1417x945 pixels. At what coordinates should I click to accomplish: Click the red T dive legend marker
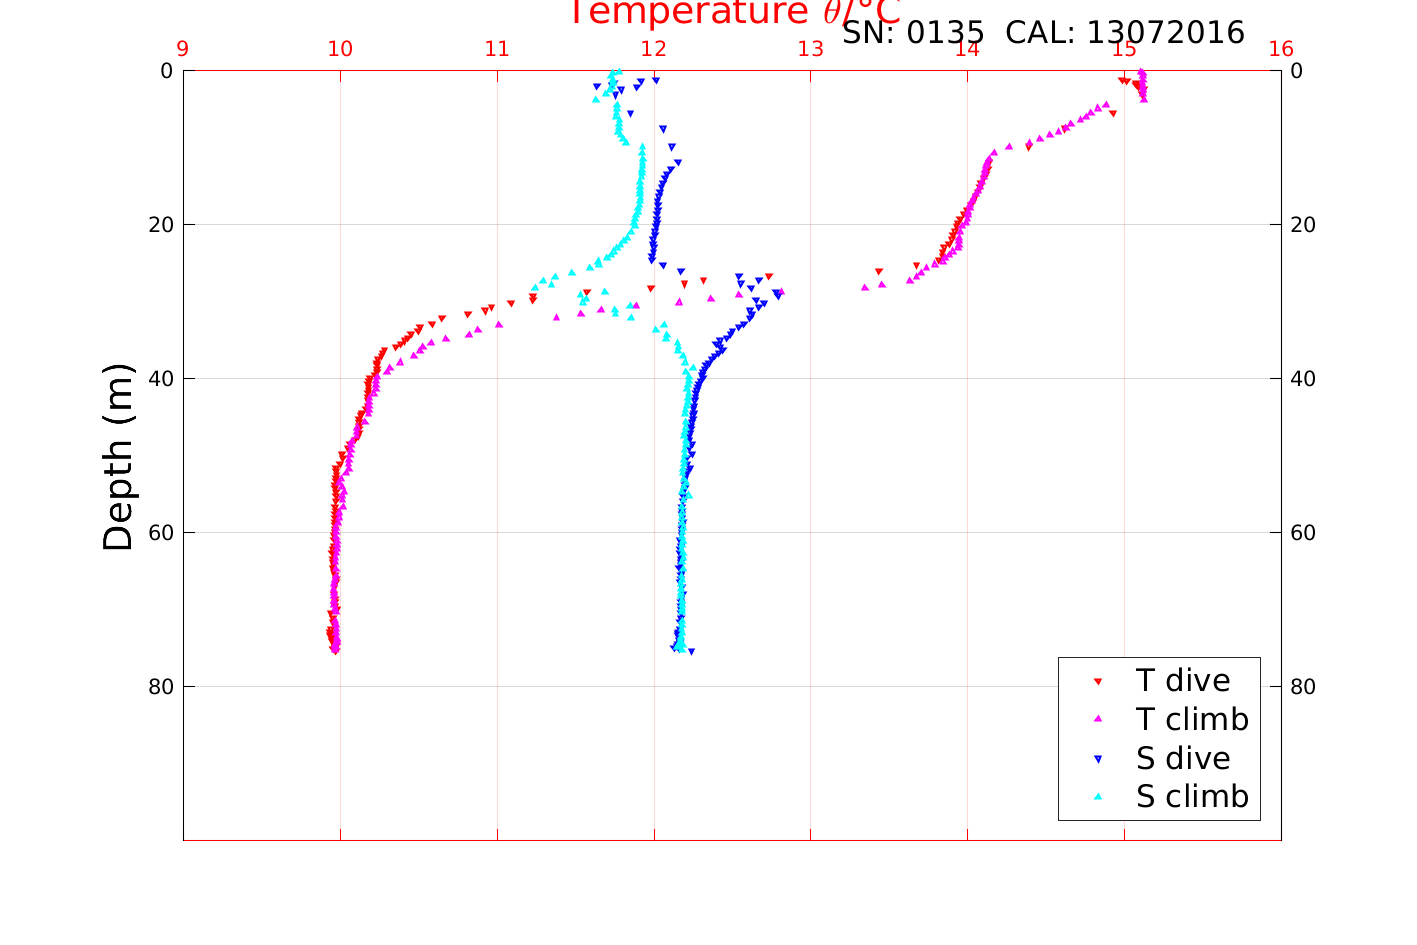tap(1097, 681)
